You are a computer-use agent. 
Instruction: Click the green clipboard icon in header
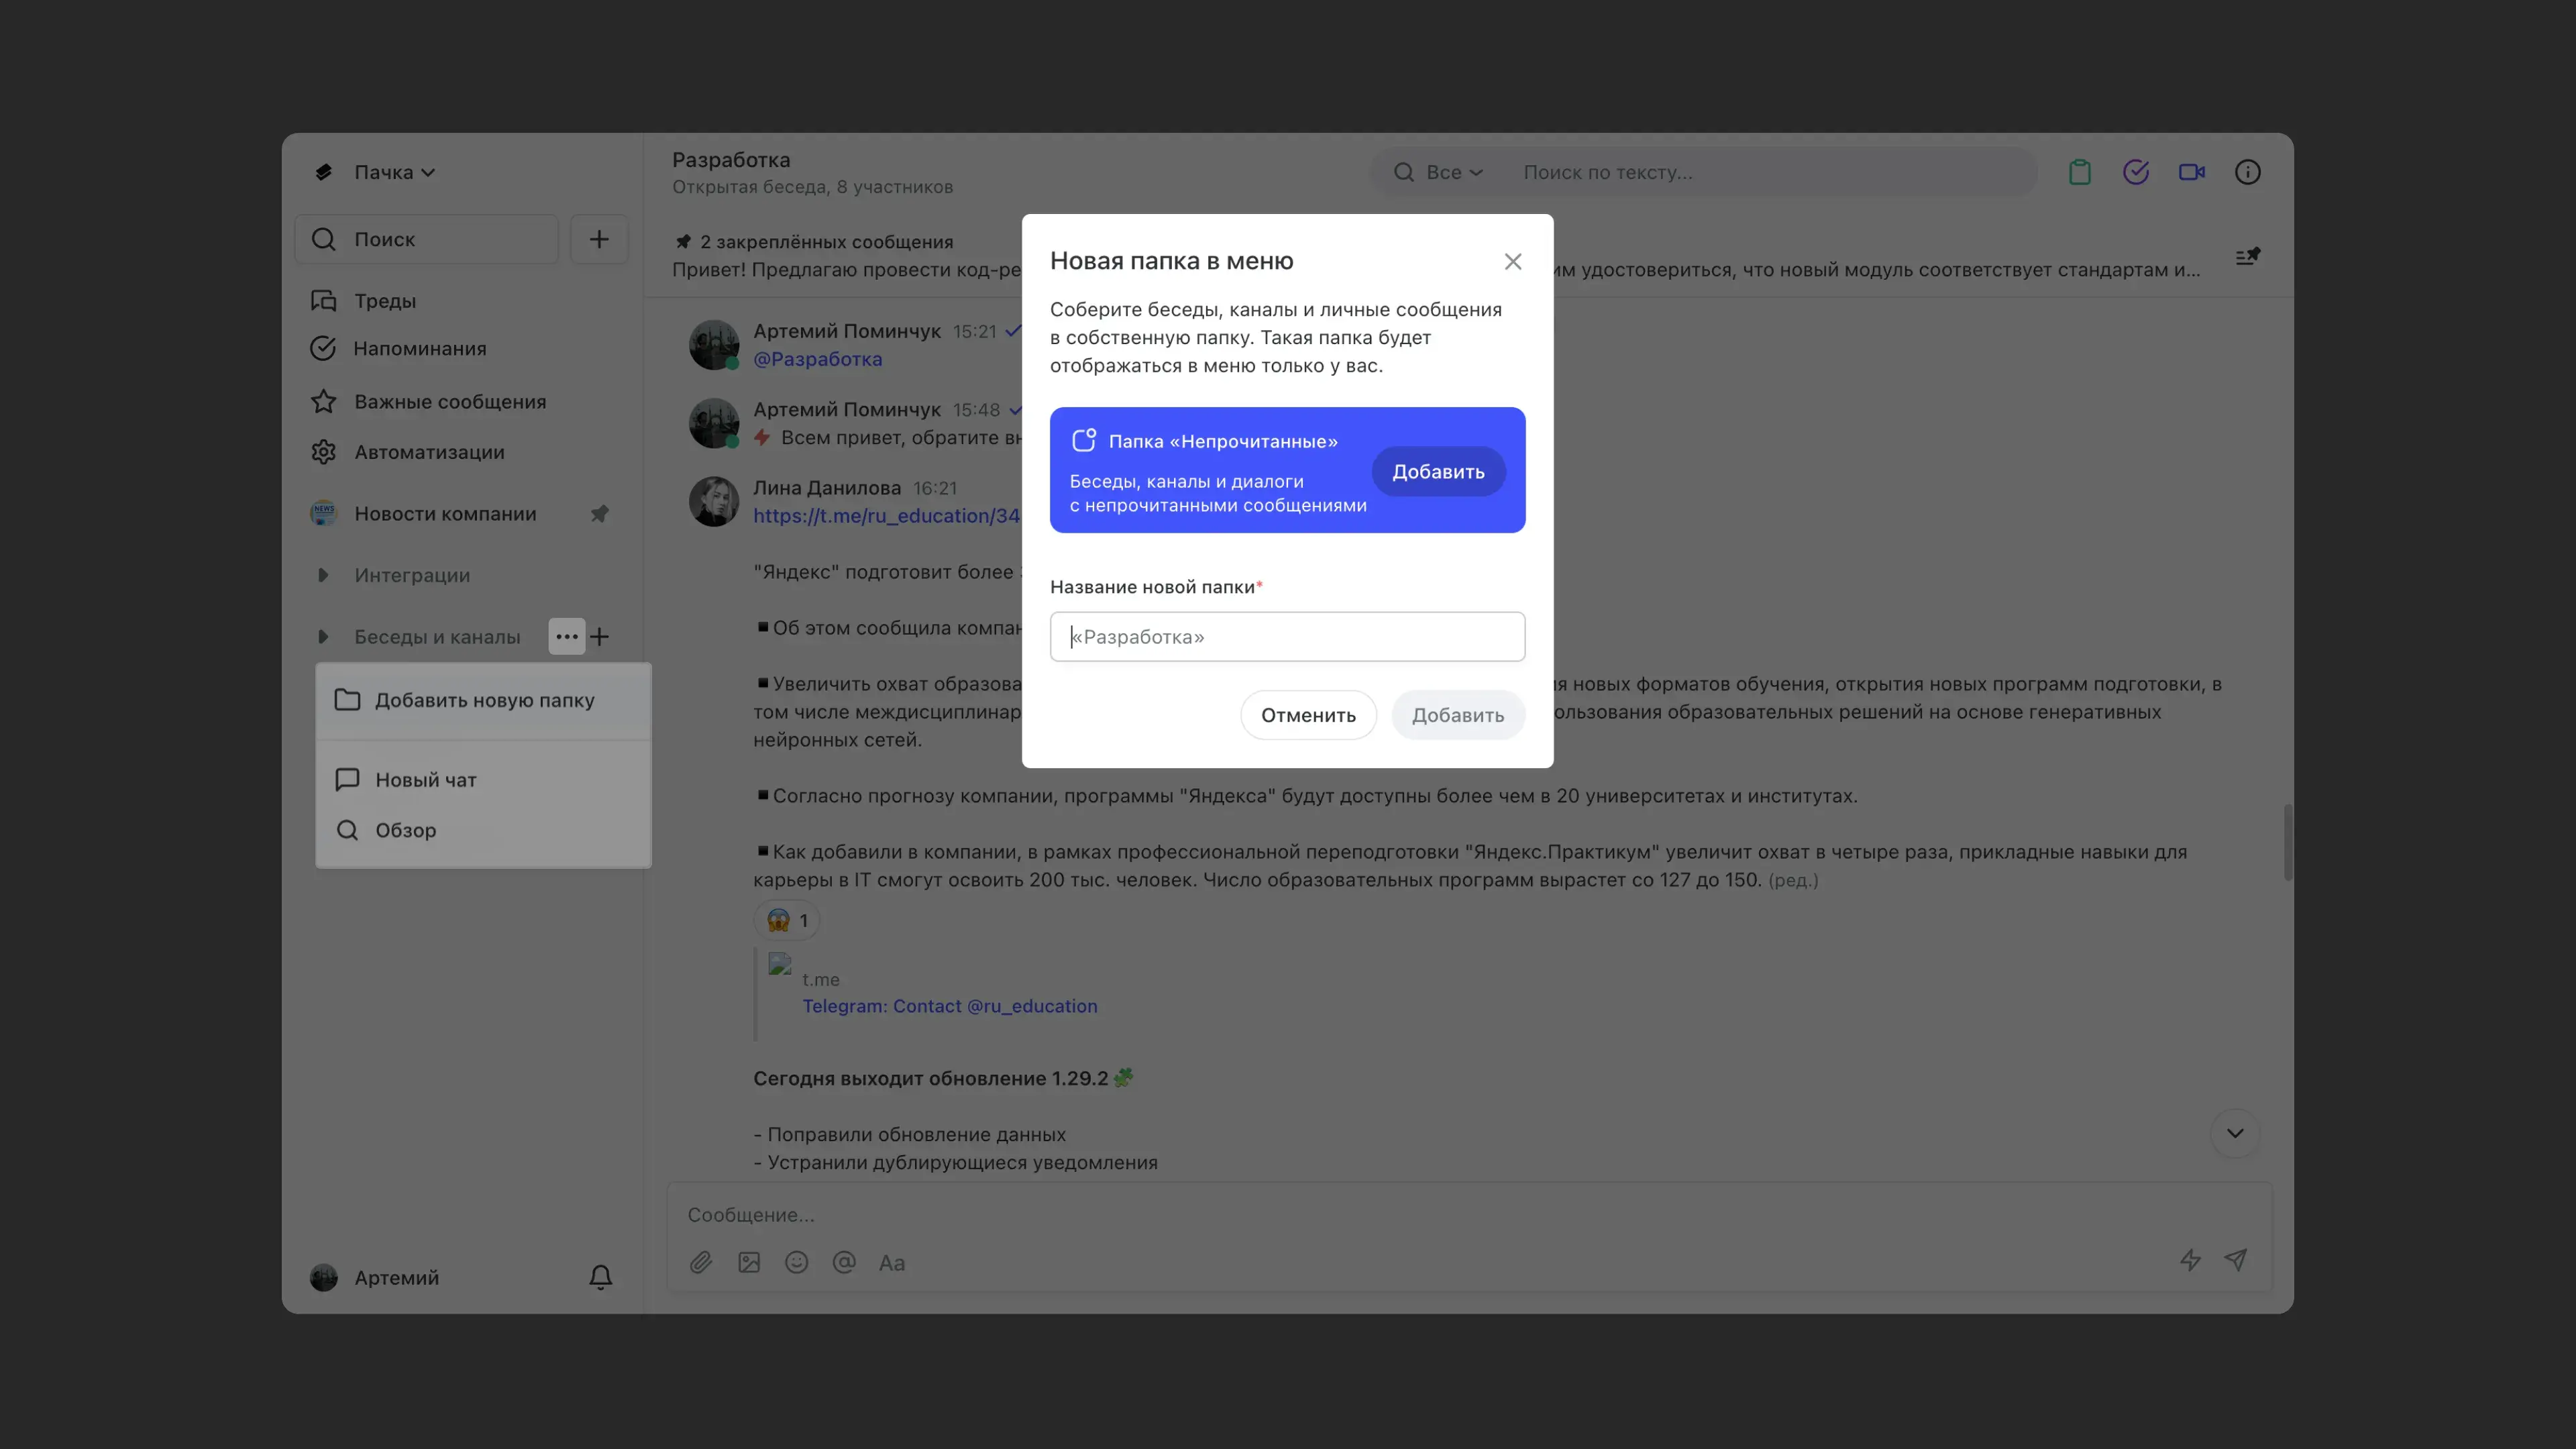[2079, 172]
